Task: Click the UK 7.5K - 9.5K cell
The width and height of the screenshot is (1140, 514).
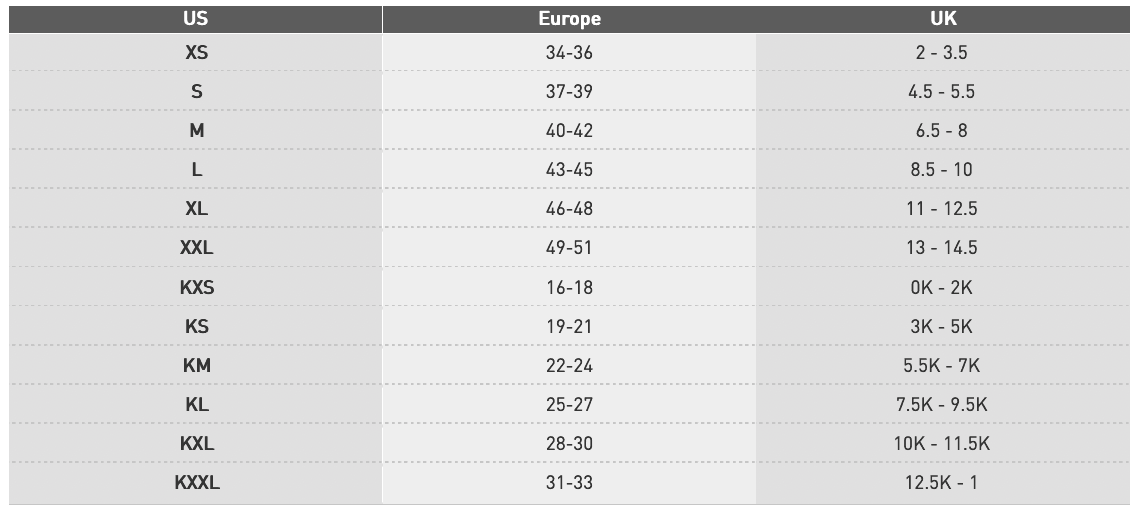Action: coord(943,404)
